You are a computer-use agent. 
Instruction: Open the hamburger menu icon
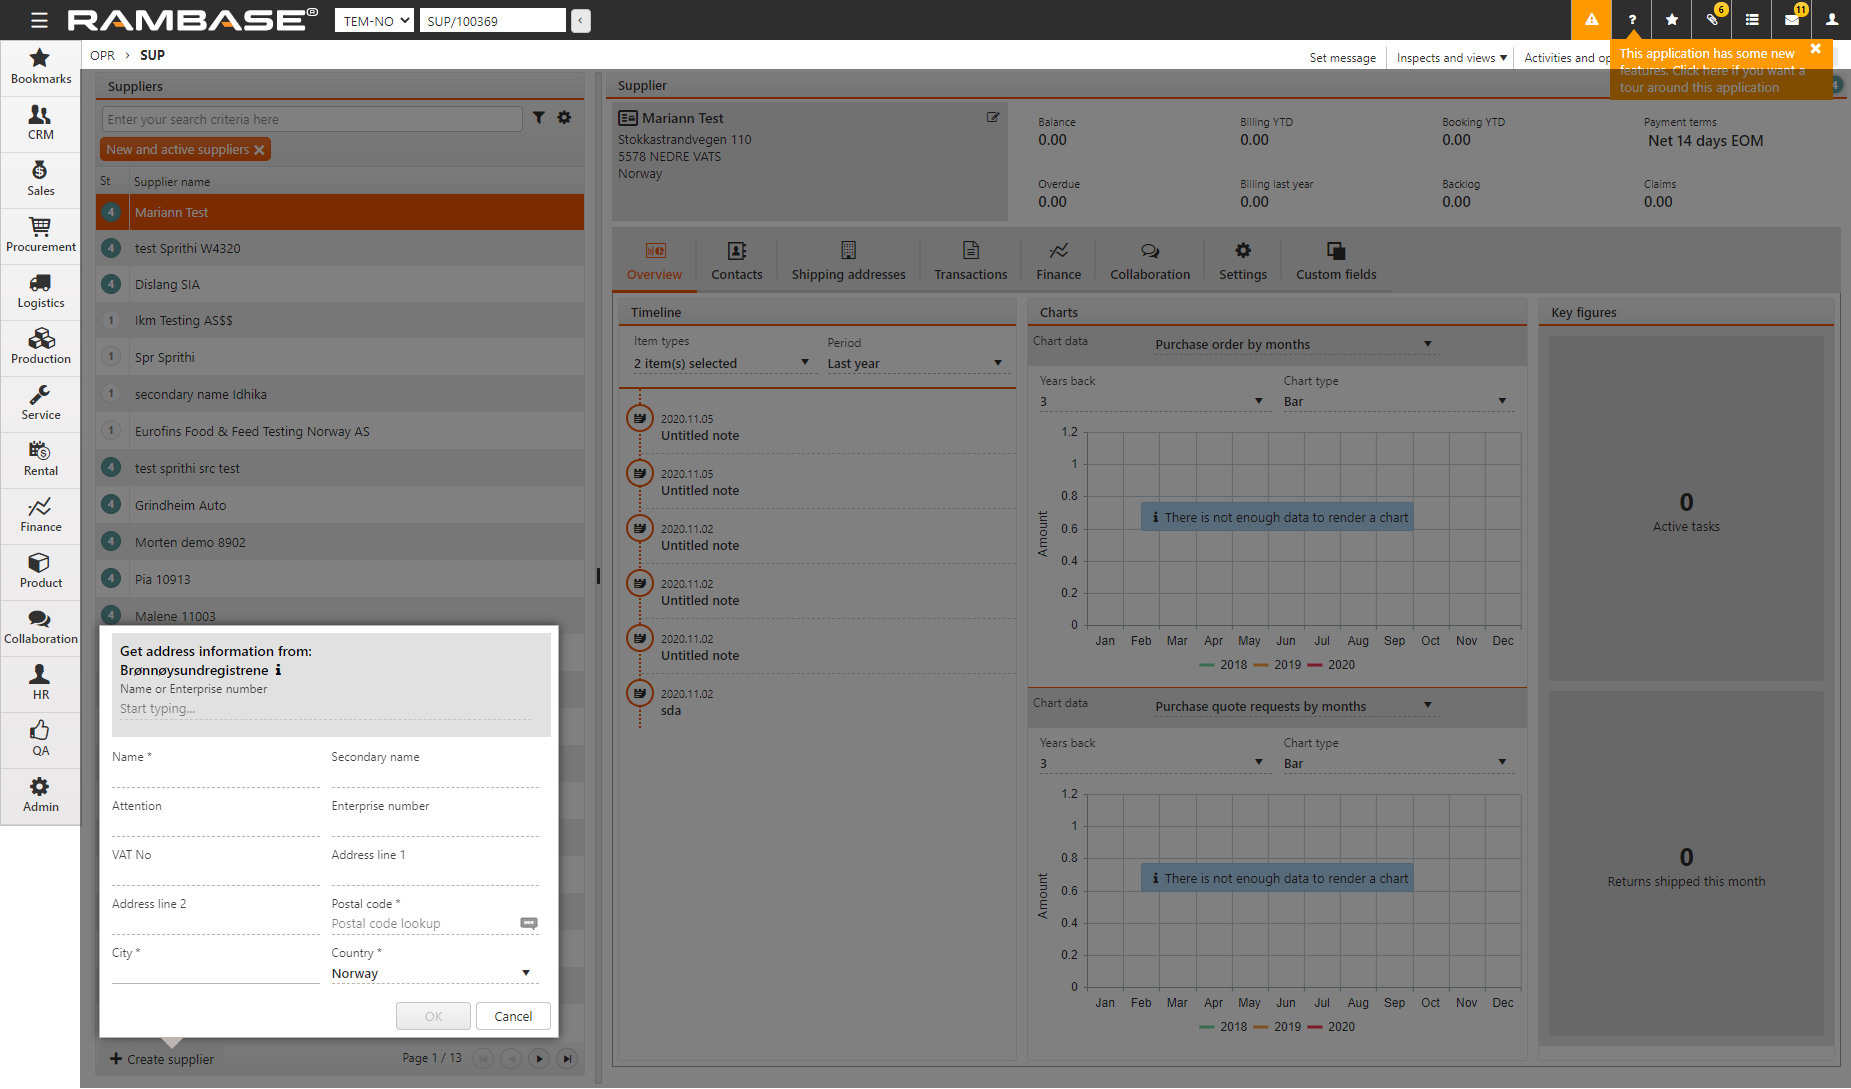[39, 20]
